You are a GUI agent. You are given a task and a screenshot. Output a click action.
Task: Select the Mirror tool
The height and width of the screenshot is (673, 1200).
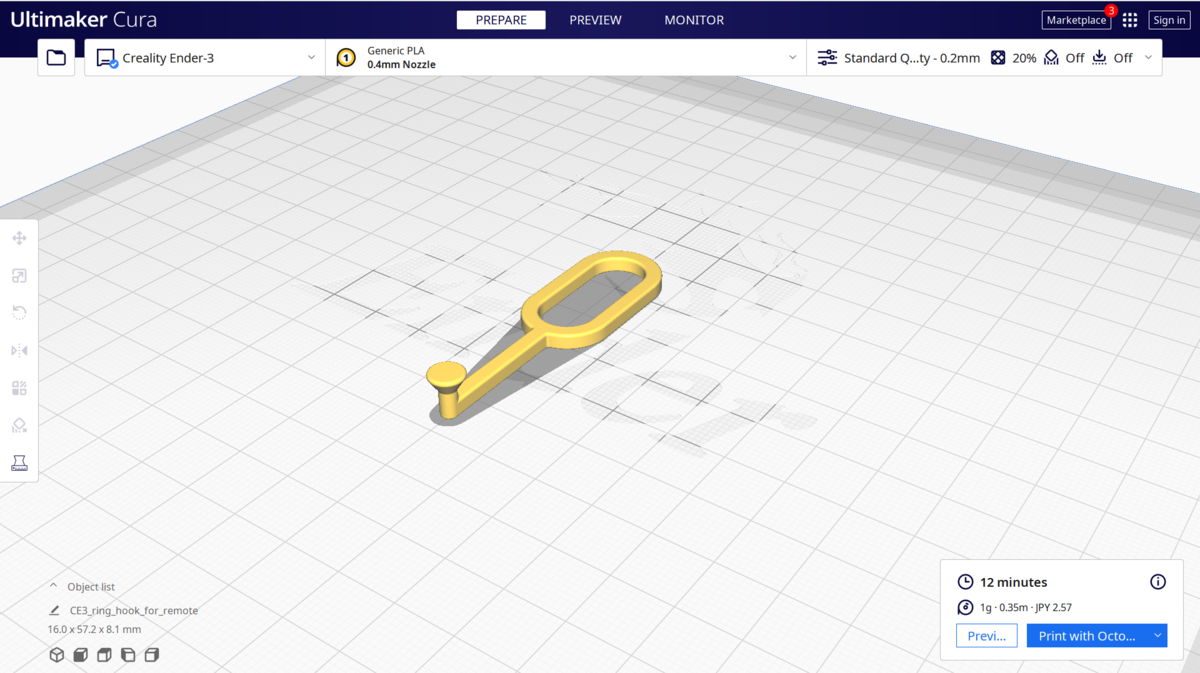19,350
